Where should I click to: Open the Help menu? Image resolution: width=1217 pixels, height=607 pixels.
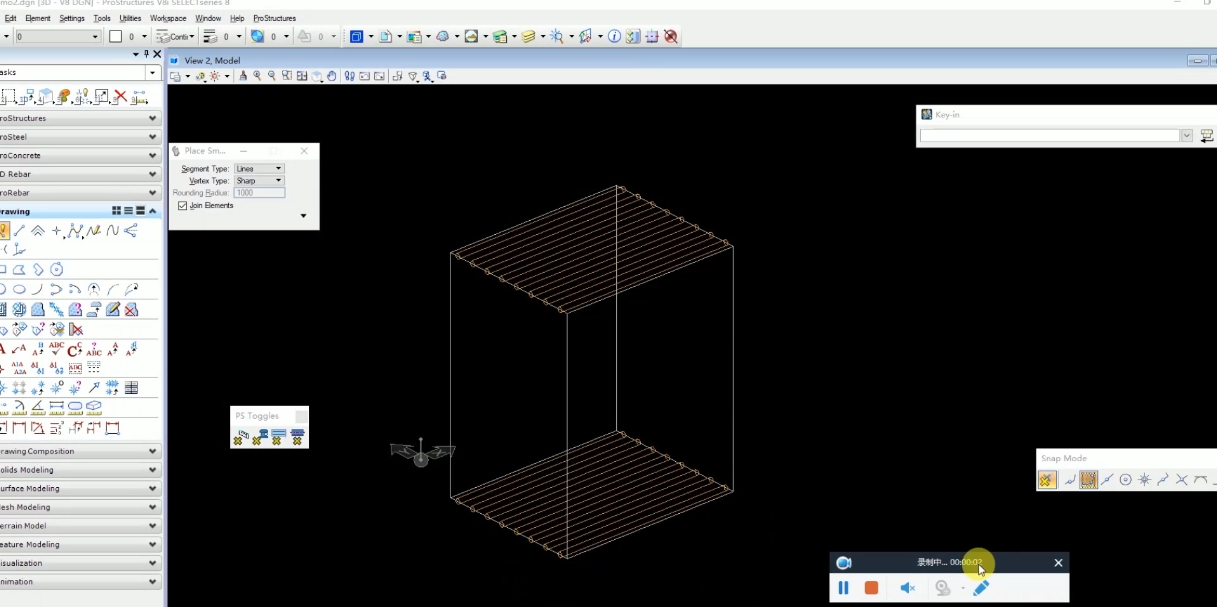click(x=237, y=18)
